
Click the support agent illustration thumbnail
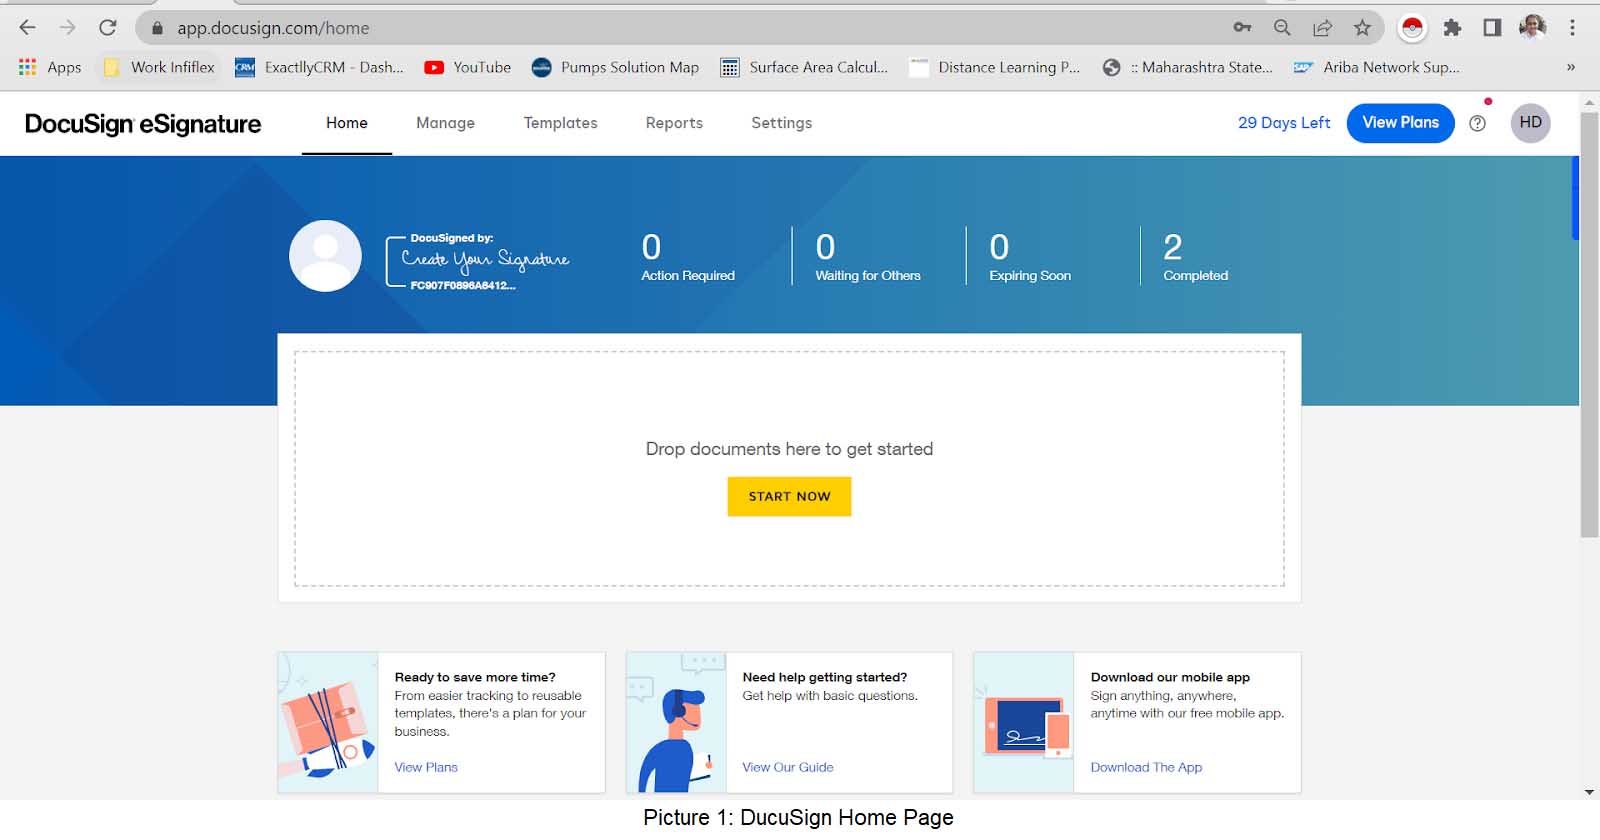click(x=676, y=723)
